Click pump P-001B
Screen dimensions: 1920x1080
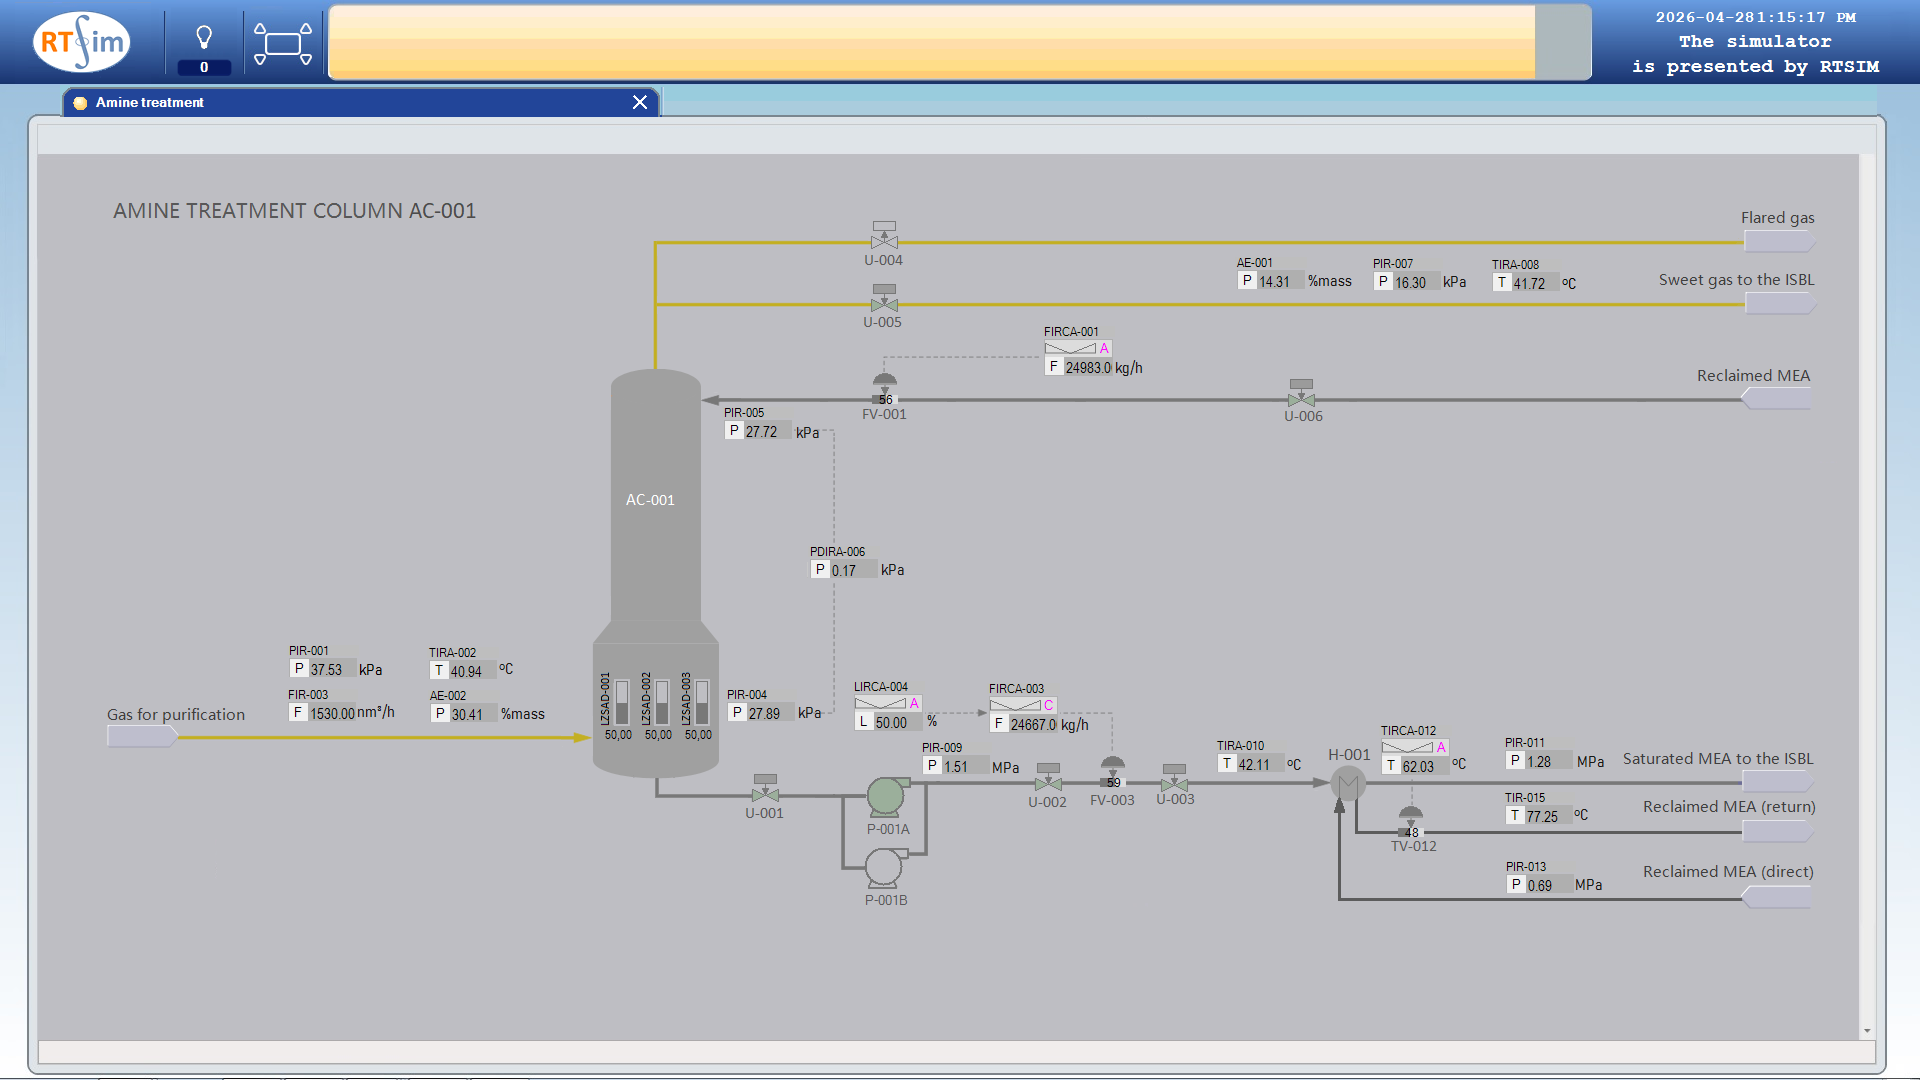885,867
